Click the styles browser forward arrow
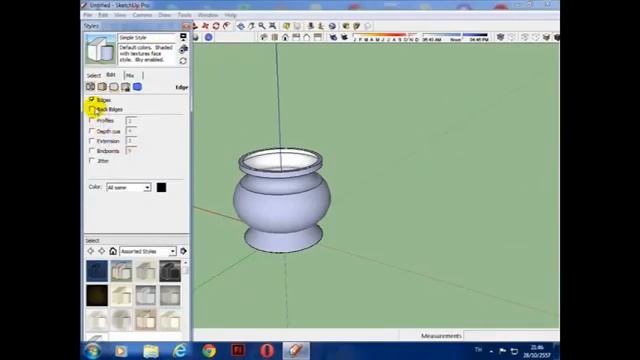 (x=102, y=251)
